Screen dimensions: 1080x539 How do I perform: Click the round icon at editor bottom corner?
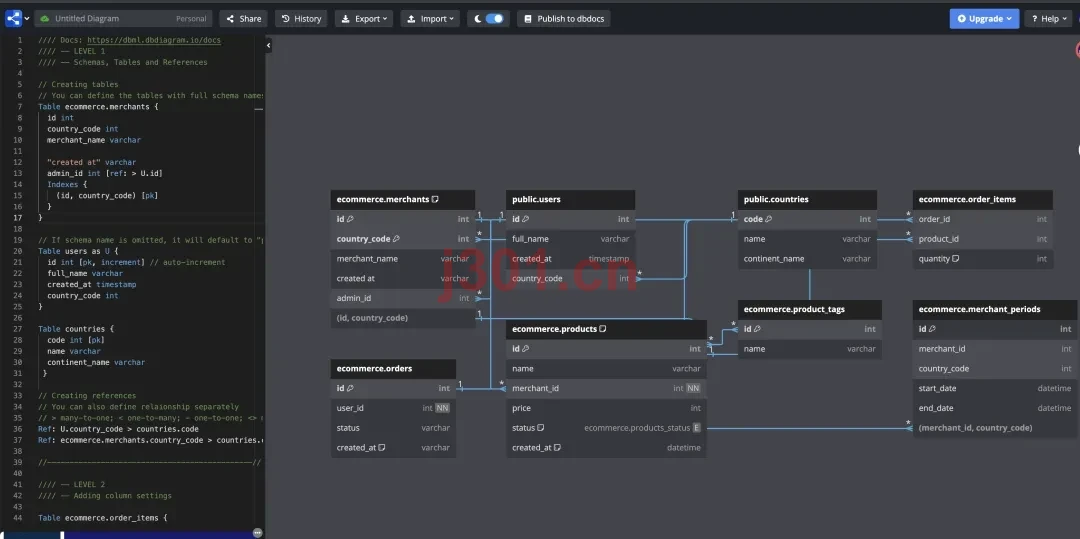click(257, 533)
